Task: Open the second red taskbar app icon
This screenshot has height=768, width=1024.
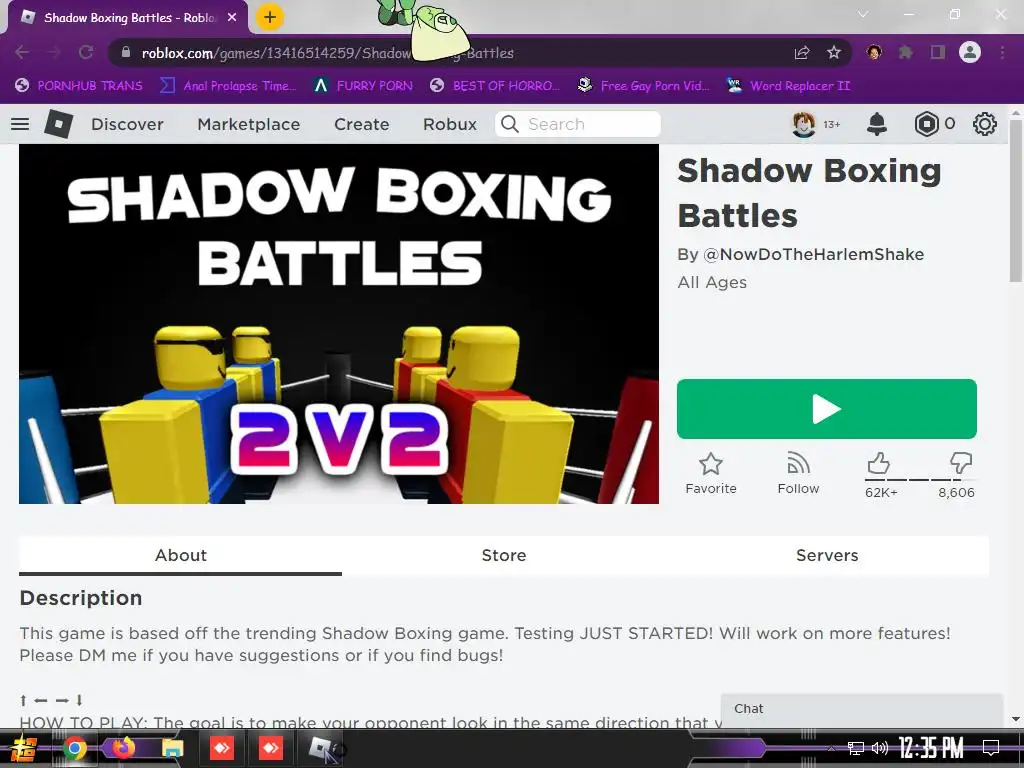Action: tap(270, 748)
